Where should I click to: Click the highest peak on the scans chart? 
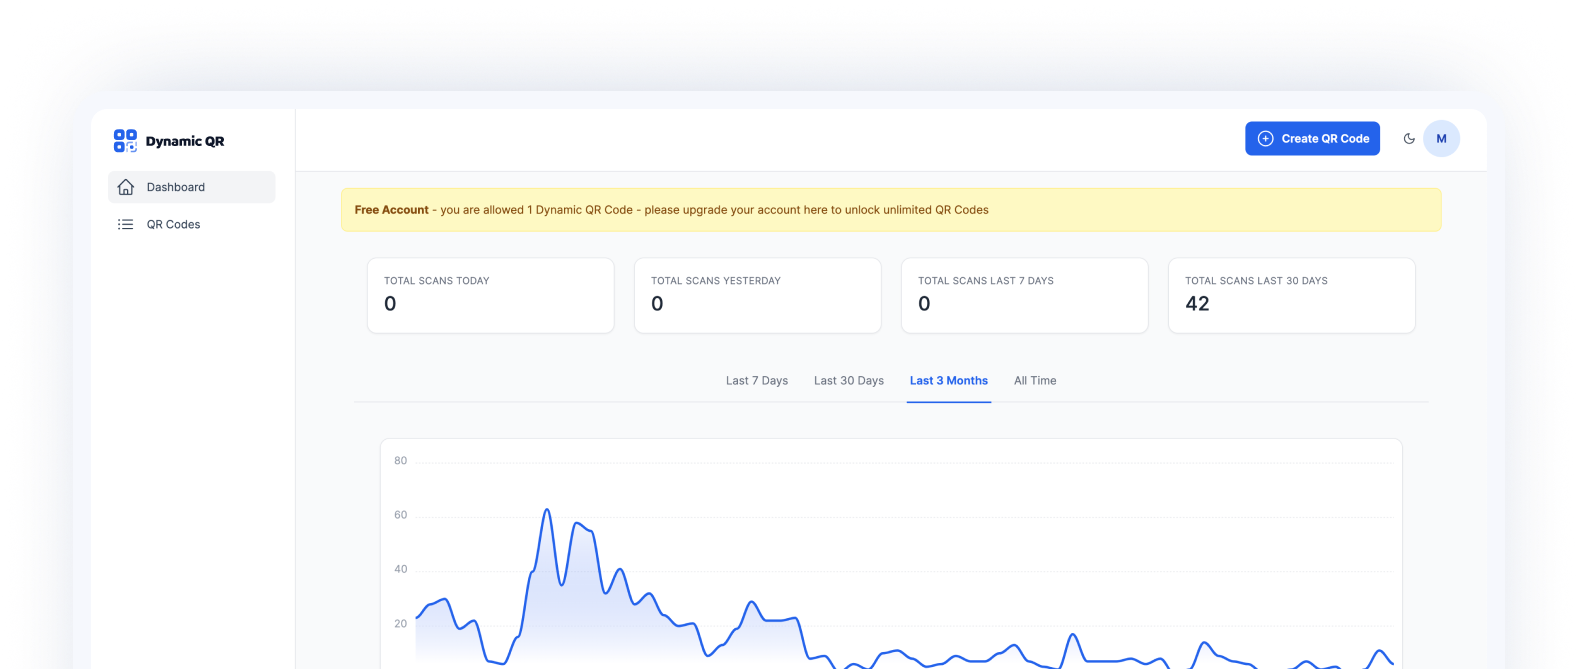(547, 510)
